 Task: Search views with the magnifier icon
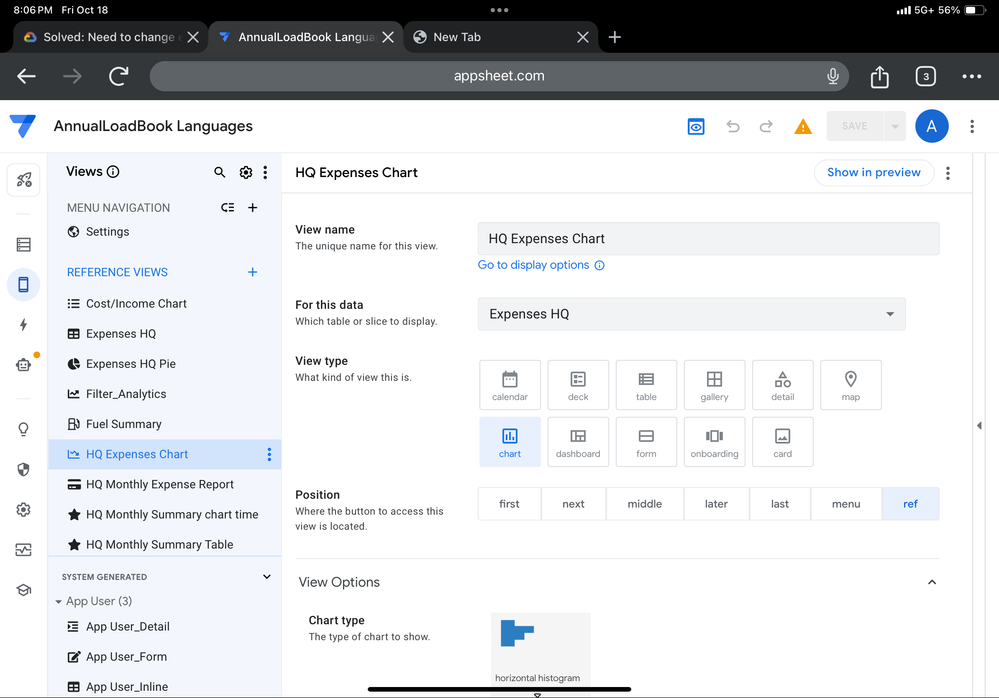(219, 172)
